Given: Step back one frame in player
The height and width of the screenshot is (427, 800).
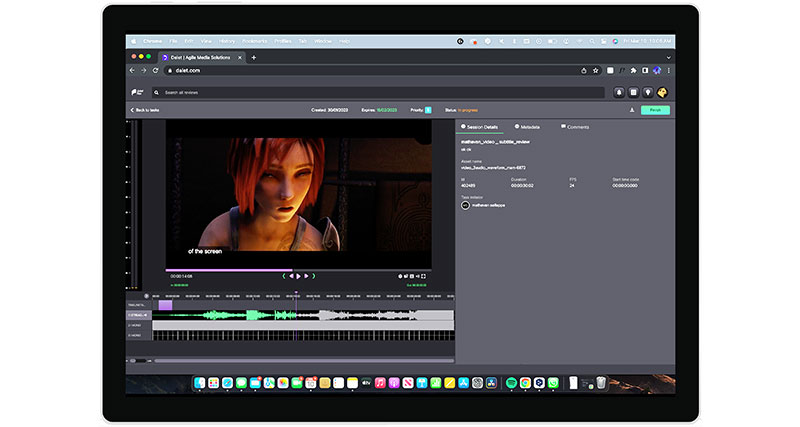Looking at the screenshot, I should pos(290,276).
